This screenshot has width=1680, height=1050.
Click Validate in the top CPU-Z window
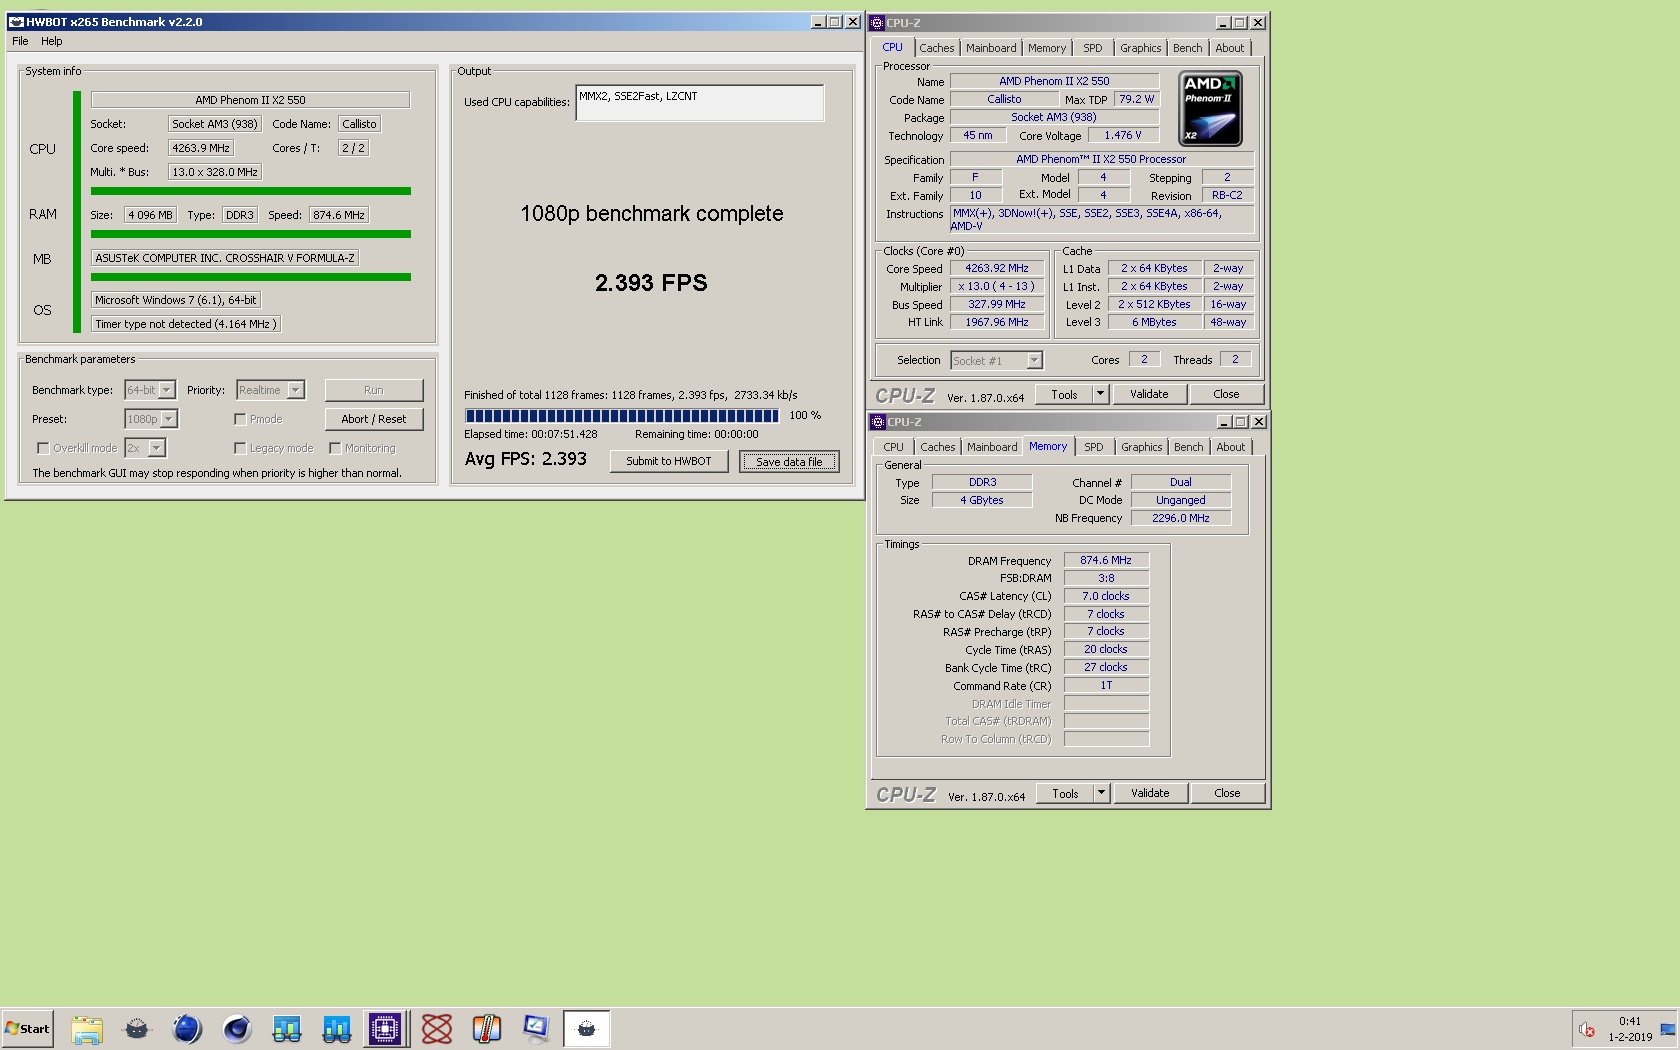click(1149, 394)
